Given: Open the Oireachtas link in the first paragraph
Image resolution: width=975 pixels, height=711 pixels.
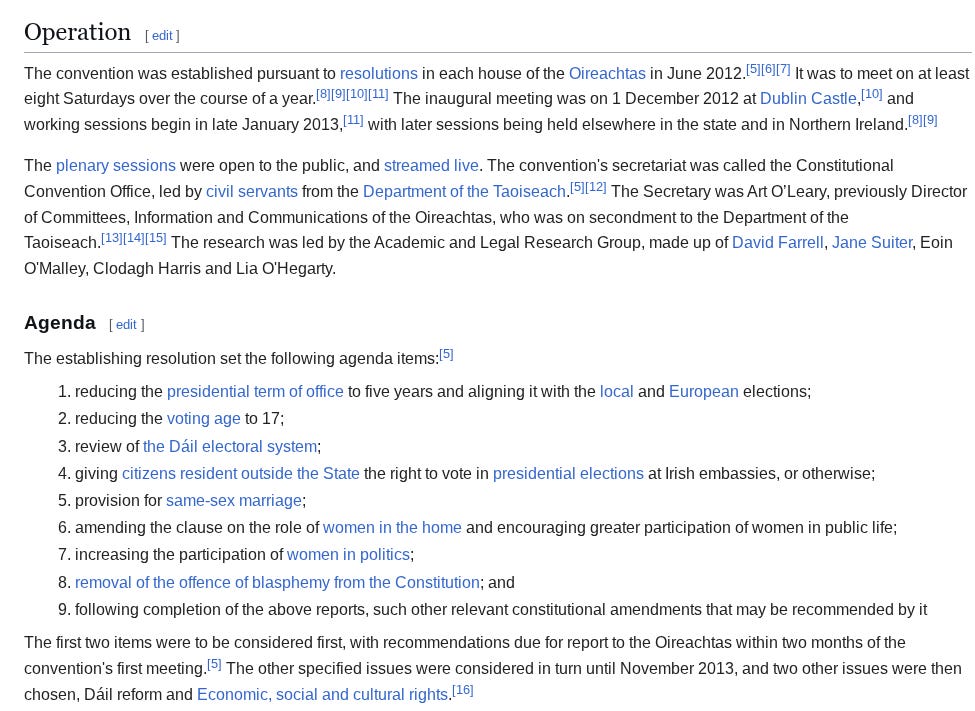Looking at the screenshot, I should click(607, 73).
